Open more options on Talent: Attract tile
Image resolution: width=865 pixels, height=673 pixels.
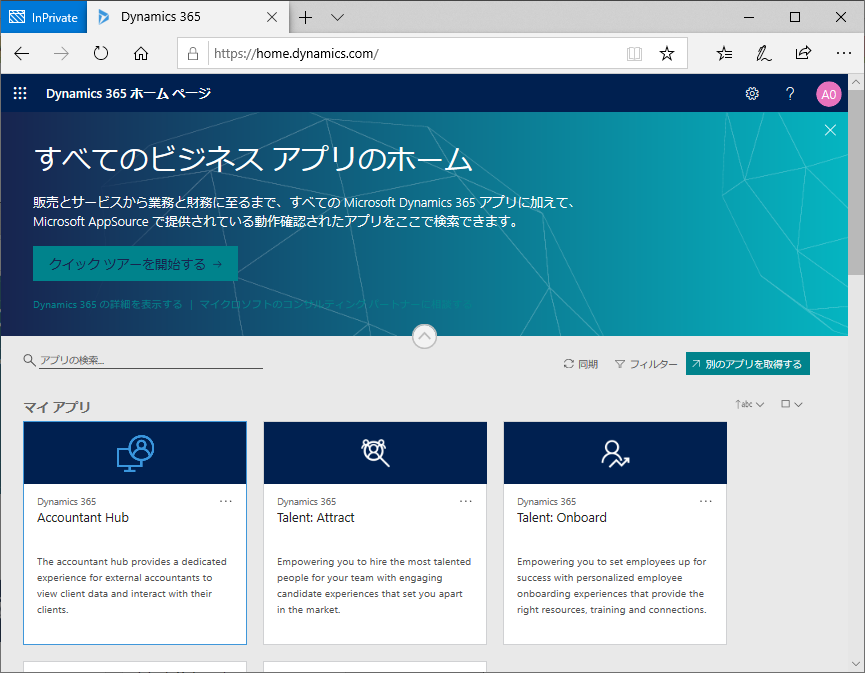click(x=466, y=501)
